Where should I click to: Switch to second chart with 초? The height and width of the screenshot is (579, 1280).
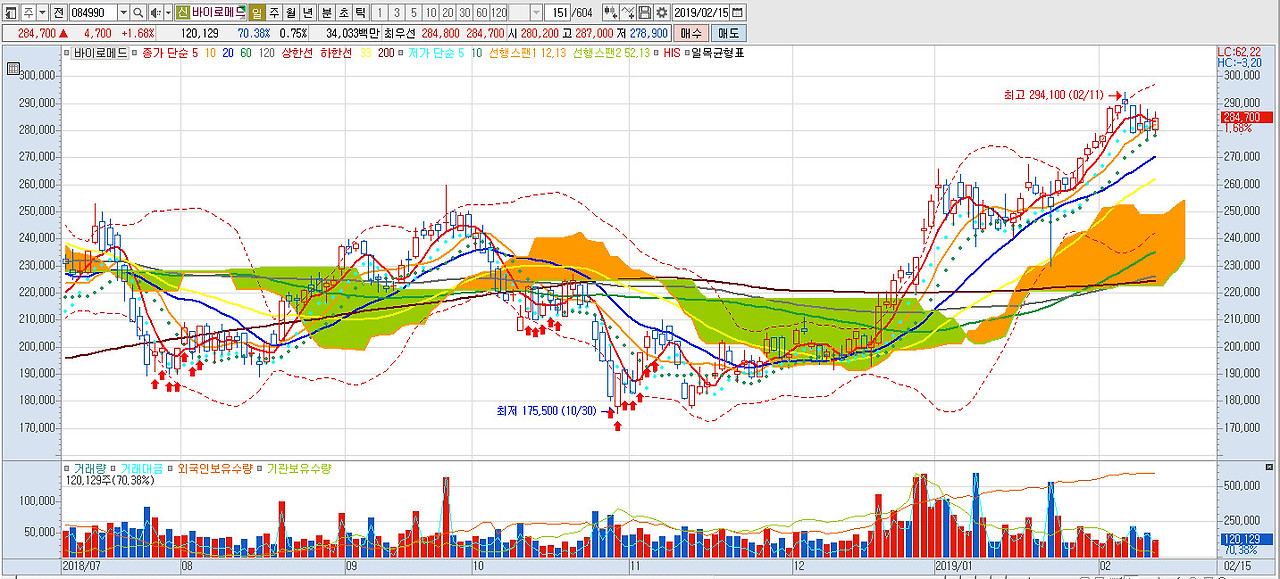coord(344,13)
